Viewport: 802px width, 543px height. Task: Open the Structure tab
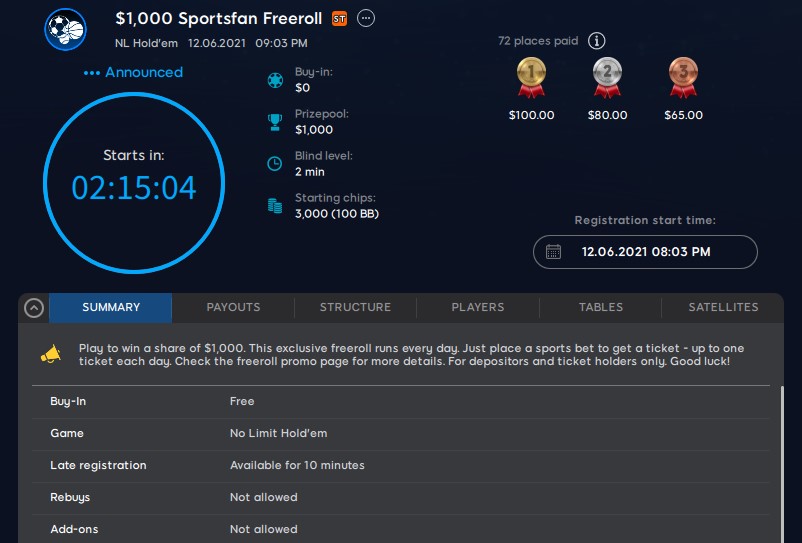(355, 307)
